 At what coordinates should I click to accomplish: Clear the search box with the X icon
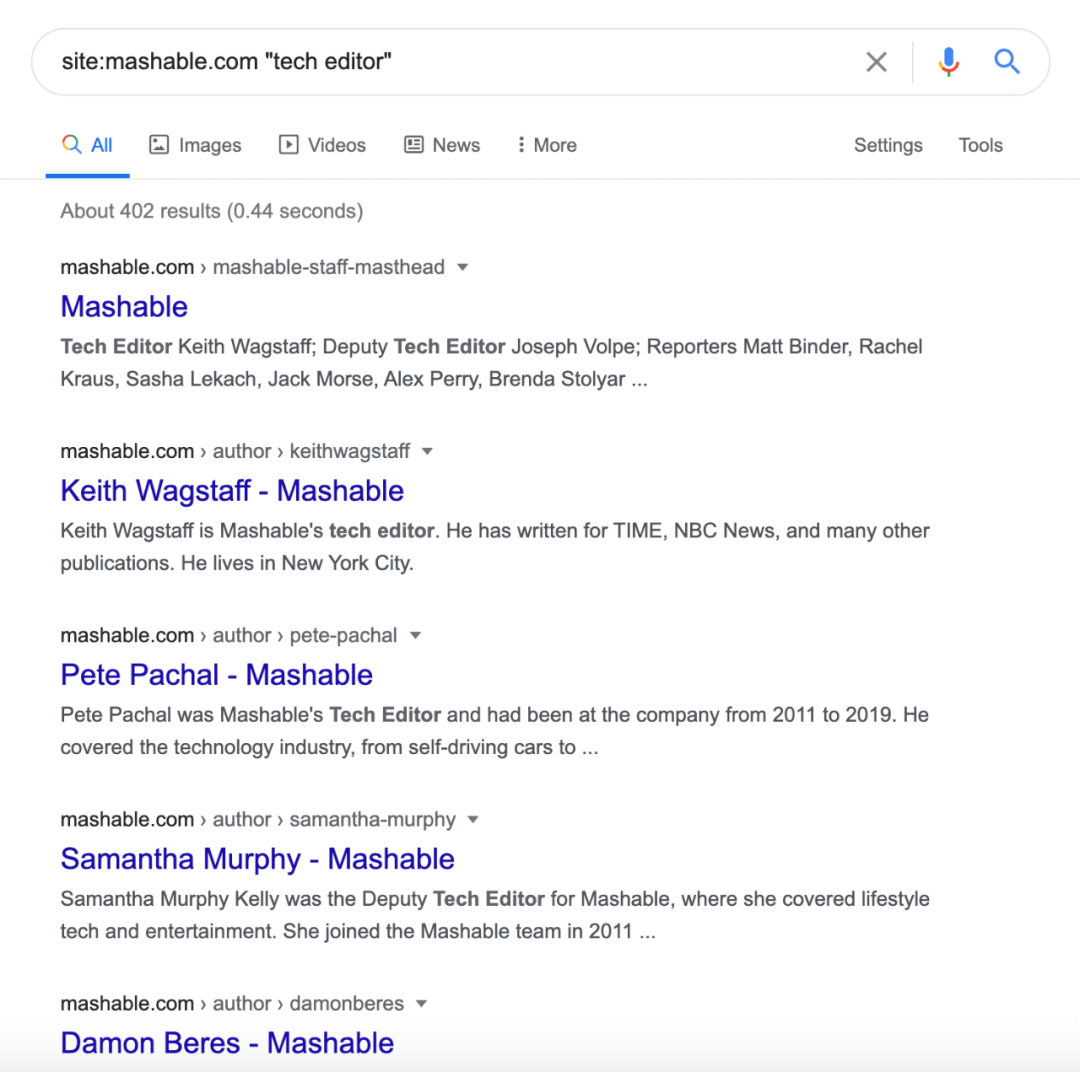(x=876, y=62)
